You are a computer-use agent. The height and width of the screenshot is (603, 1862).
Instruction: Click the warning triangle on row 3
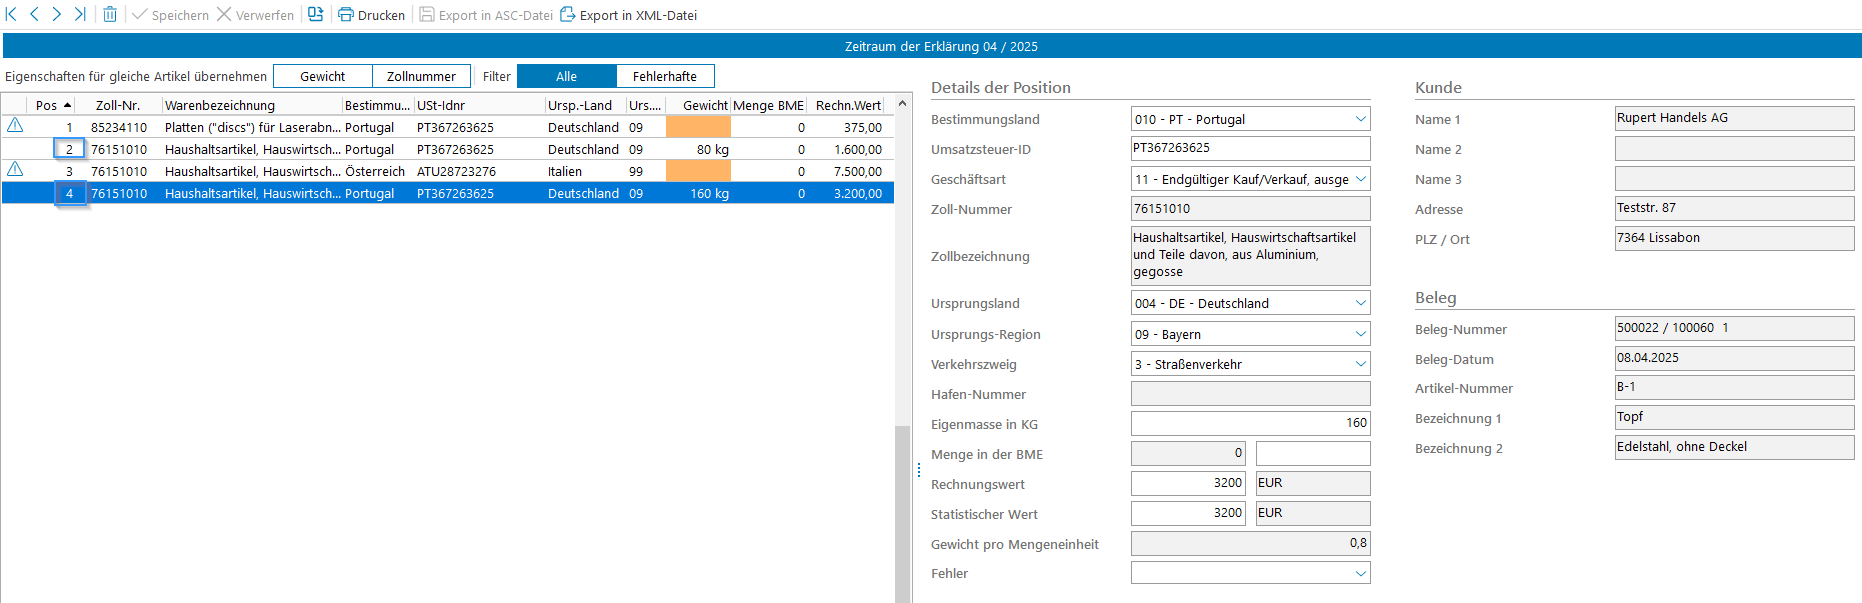15,170
